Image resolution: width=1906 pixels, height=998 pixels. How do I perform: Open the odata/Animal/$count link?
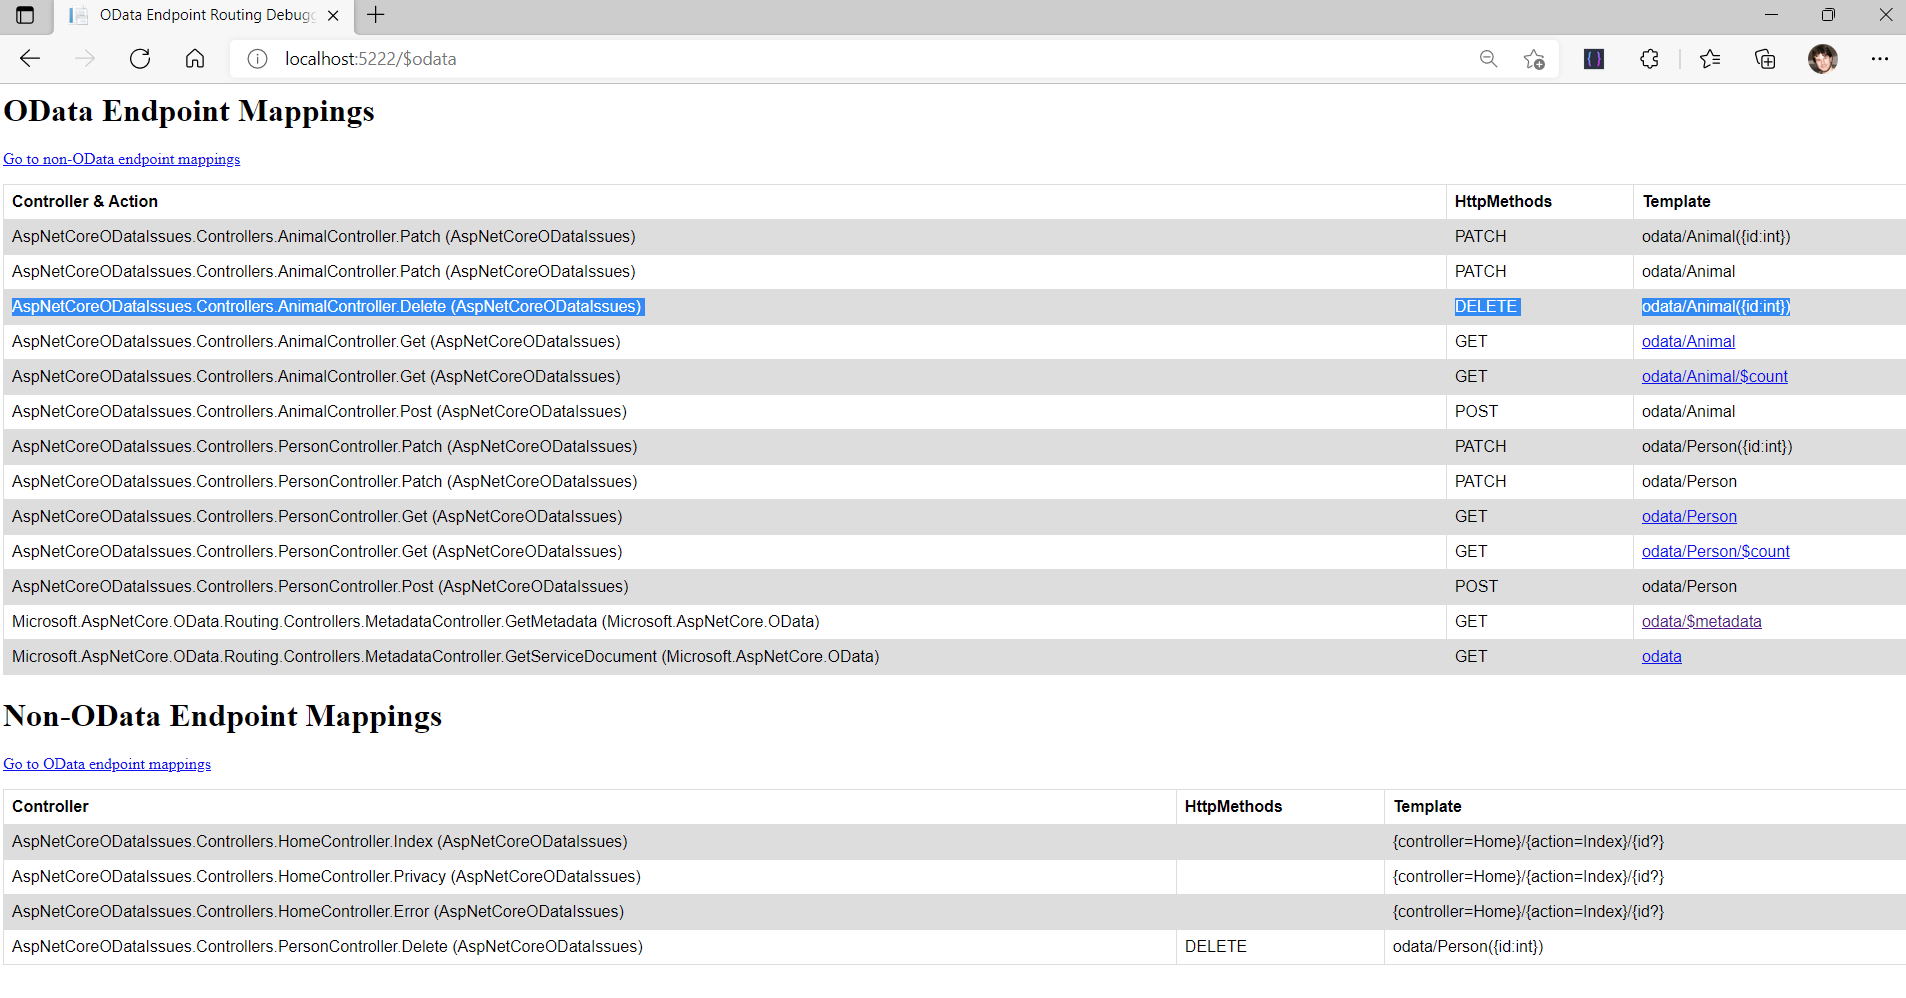(x=1714, y=376)
